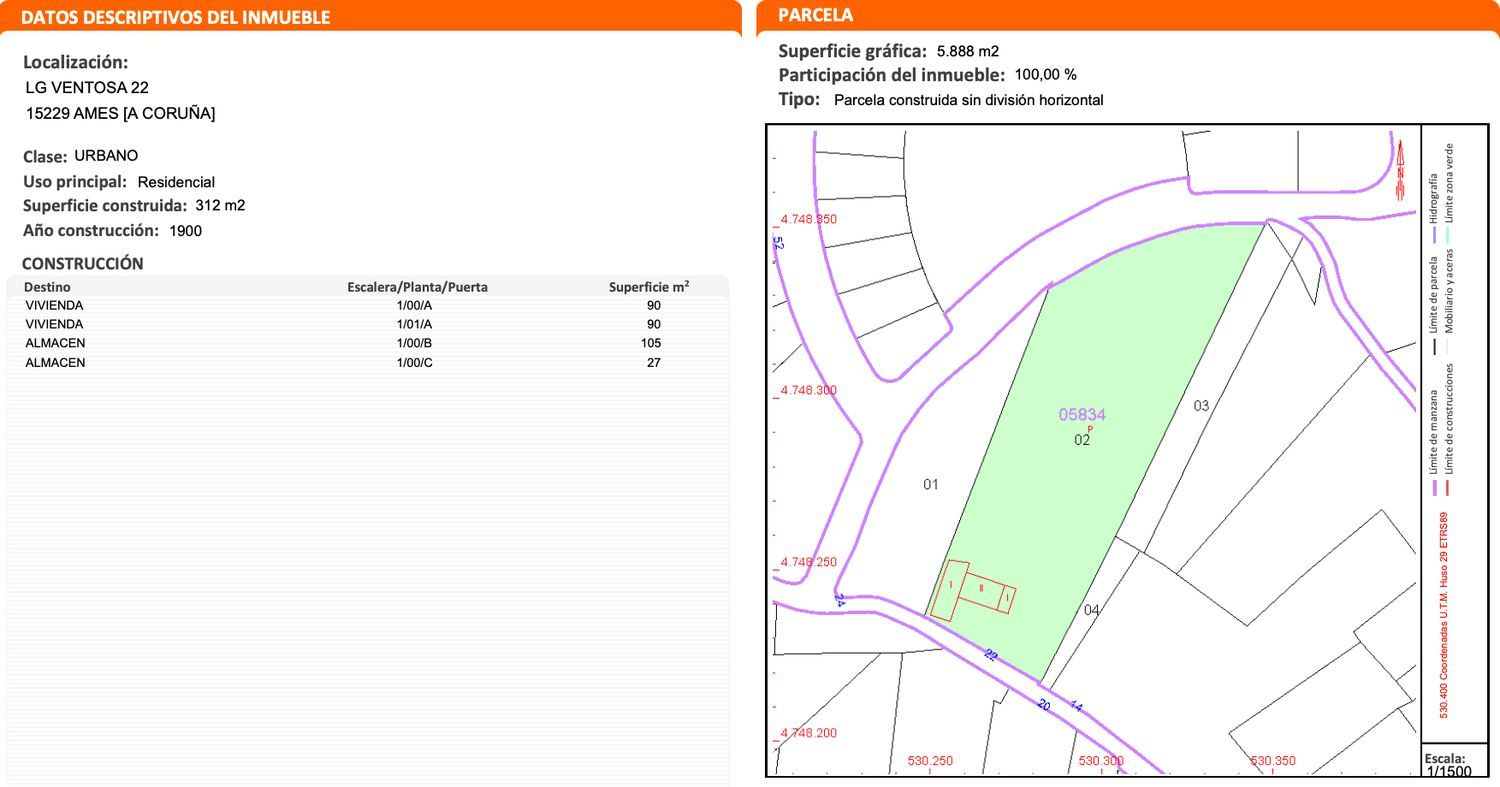
Task: Click the red building outline labeled II
Action: pos(981,589)
